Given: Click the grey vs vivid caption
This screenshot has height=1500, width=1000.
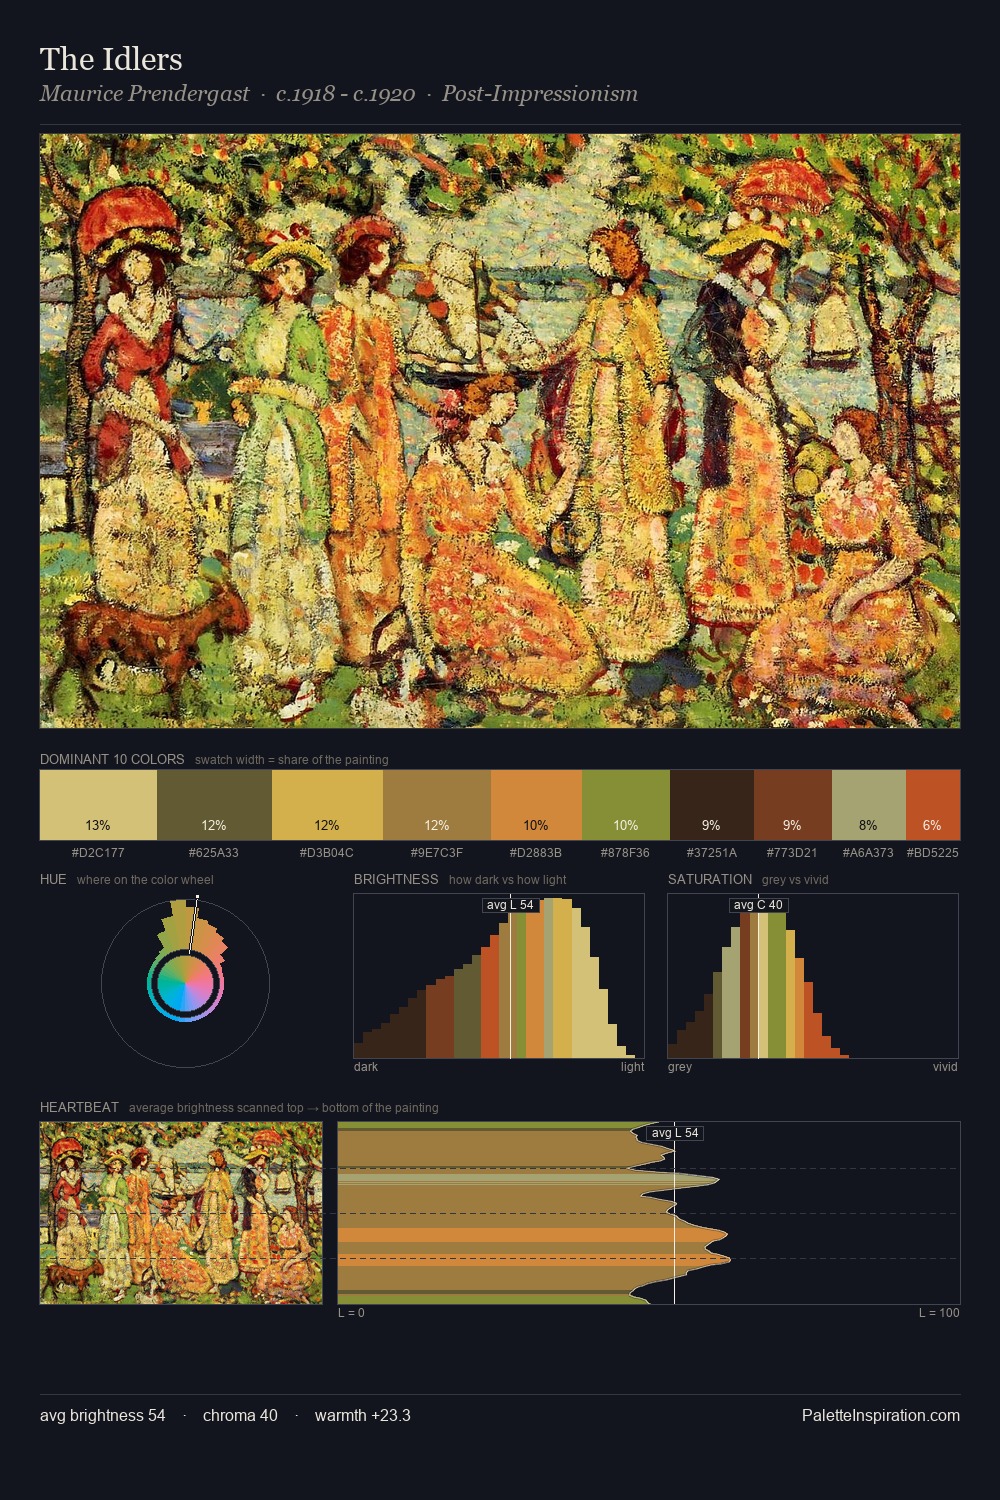Looking at the screenshot, I should tap(795, 880).
